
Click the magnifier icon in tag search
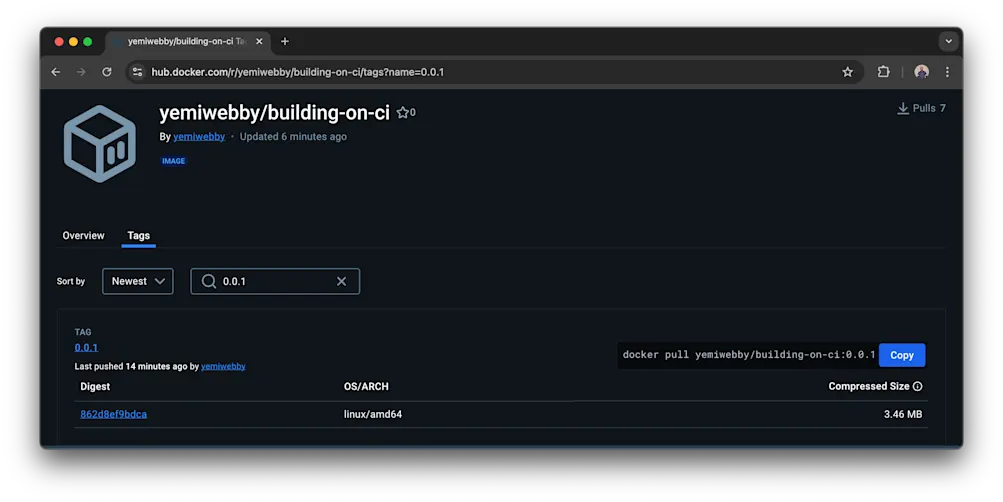(209, 281)
